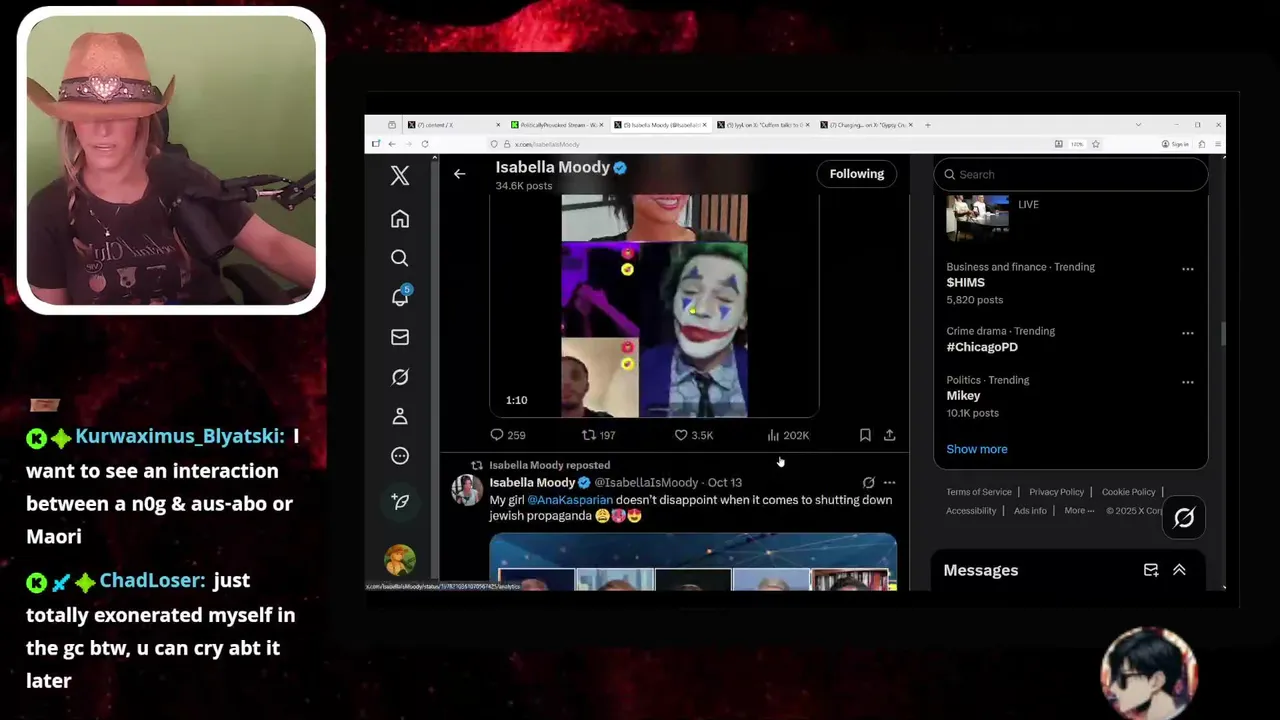
Task: Open new browser tab with plus
Action: 928,125
